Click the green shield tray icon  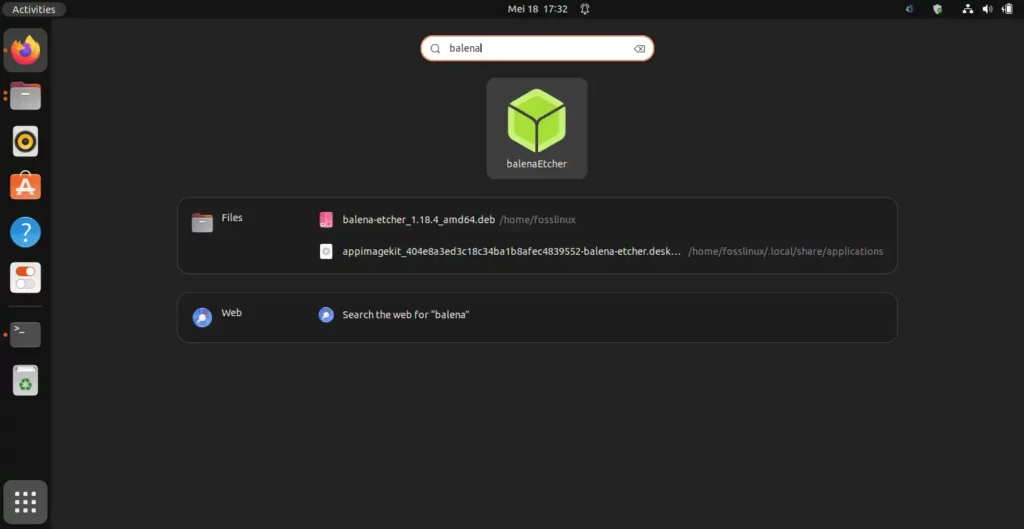938,9
